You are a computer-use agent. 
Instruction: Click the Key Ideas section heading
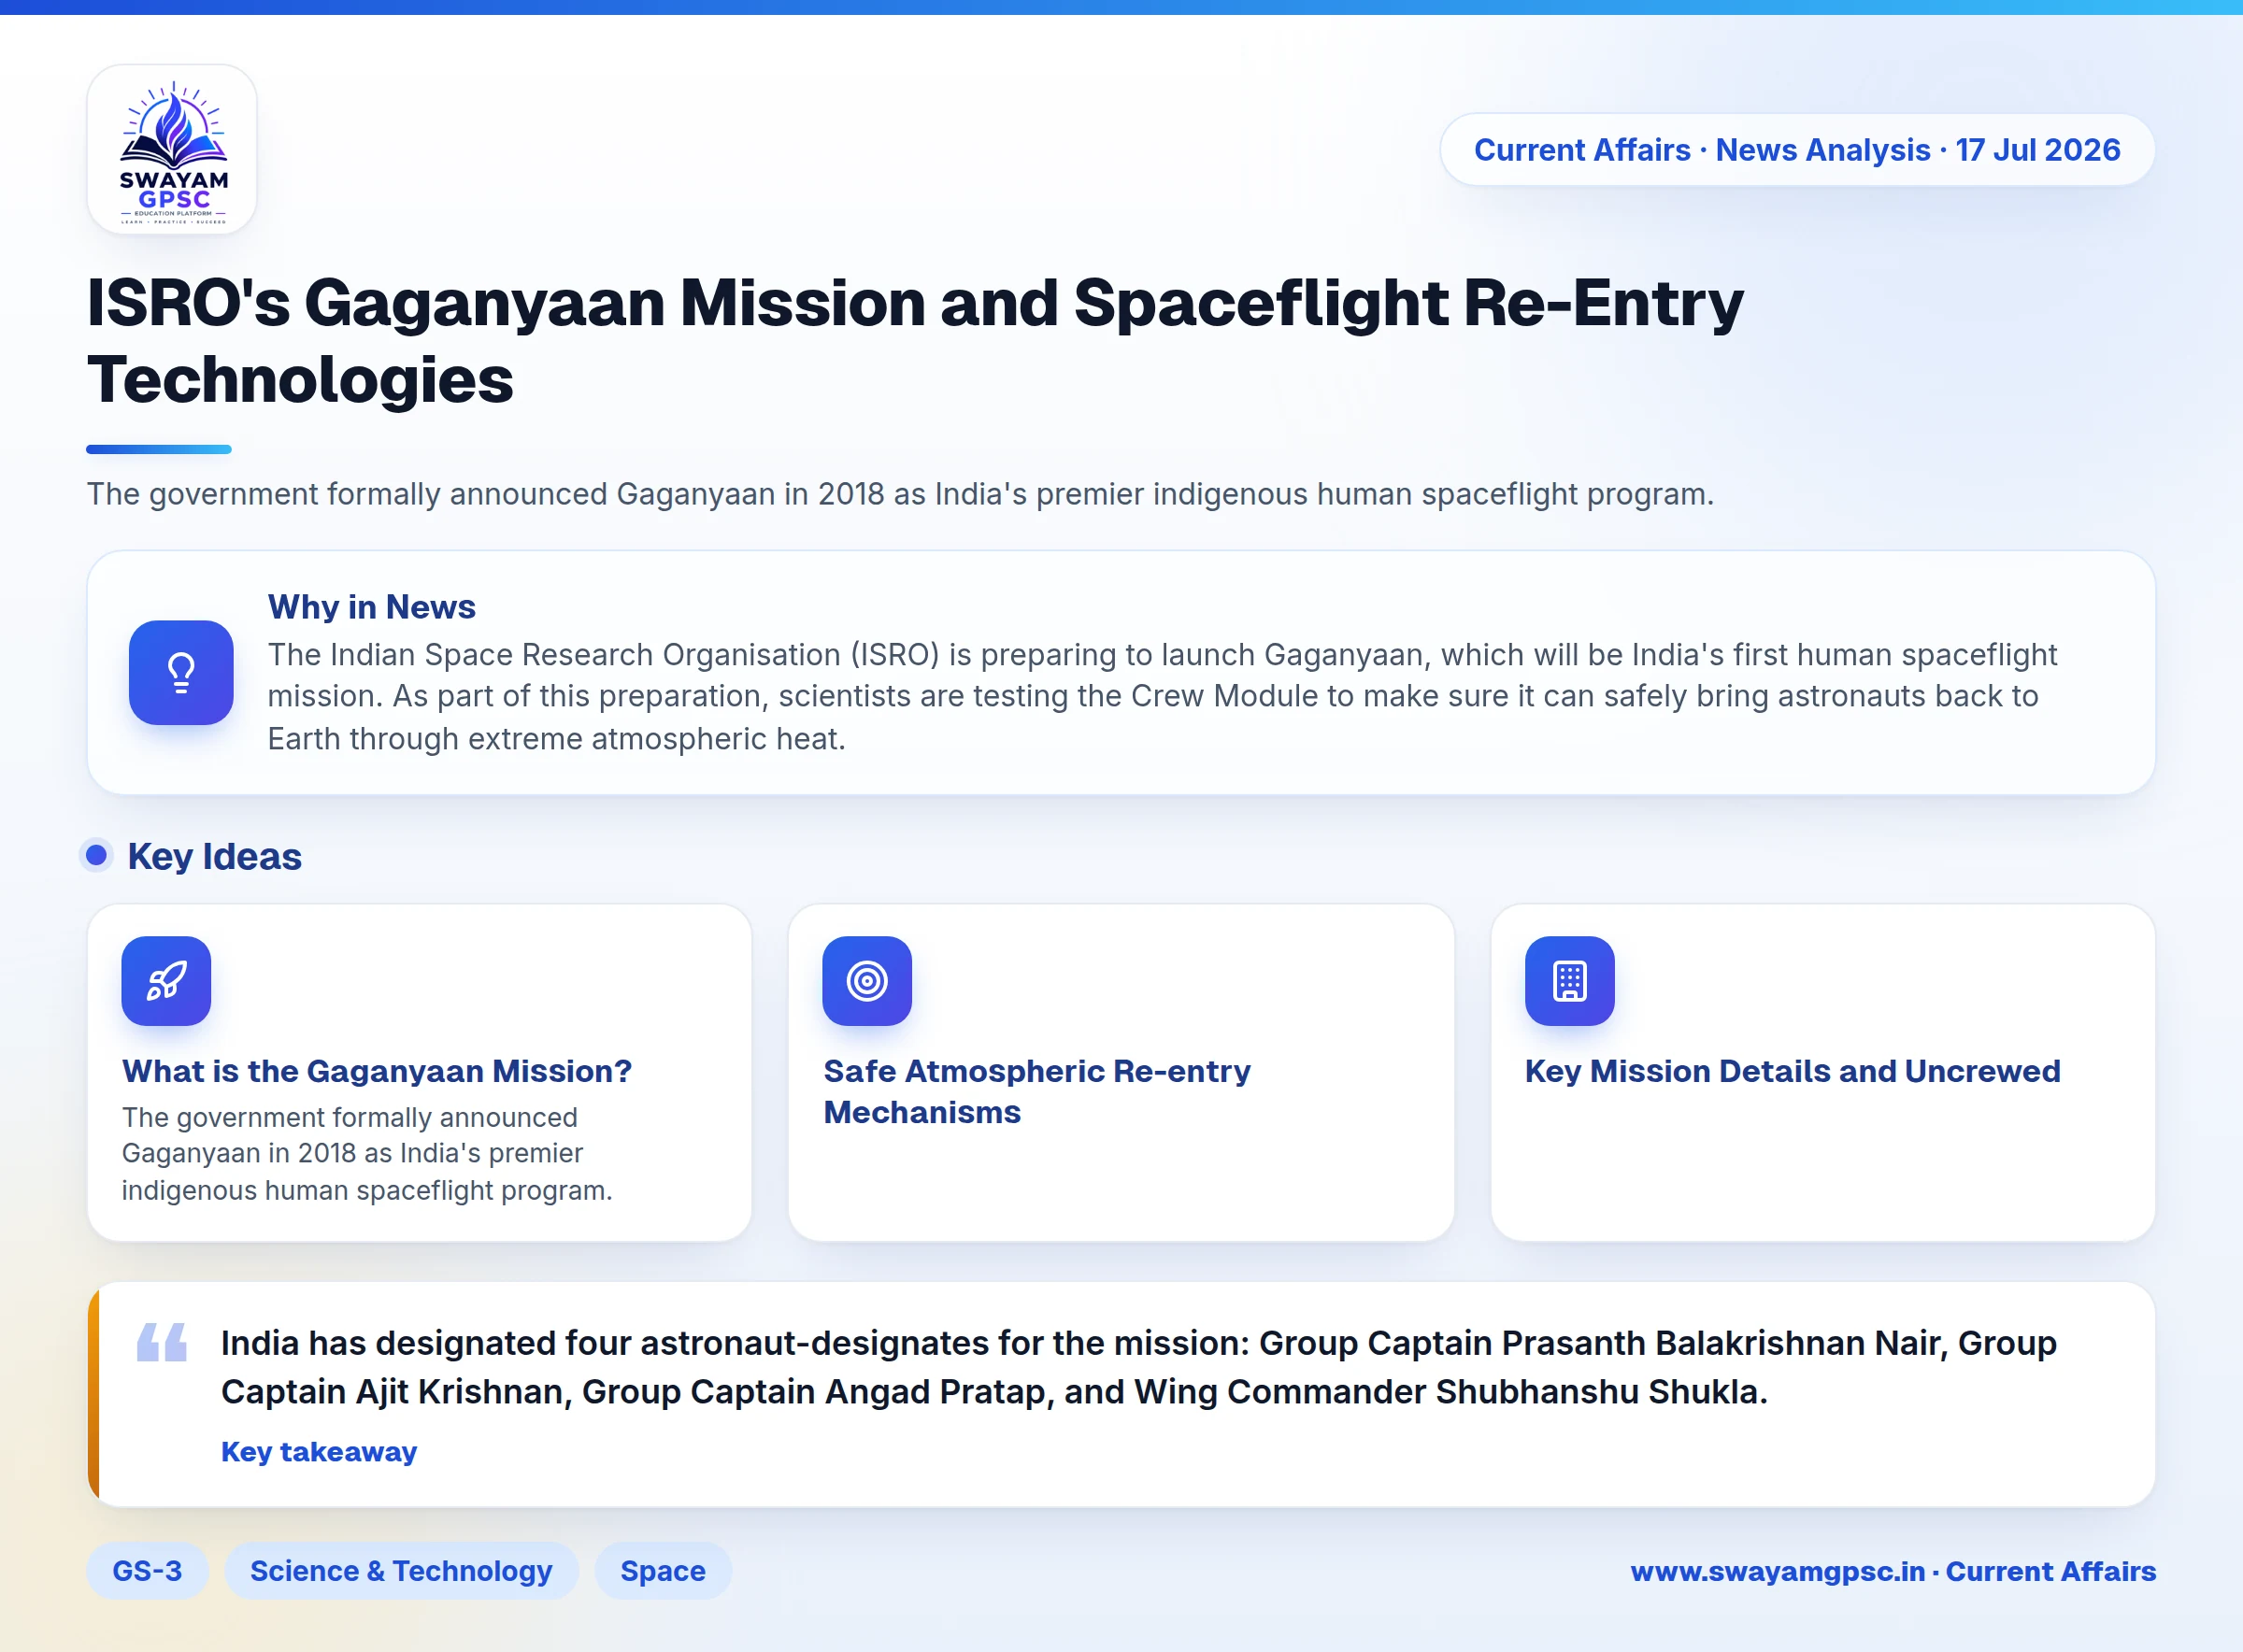click(x=214, y=856)
